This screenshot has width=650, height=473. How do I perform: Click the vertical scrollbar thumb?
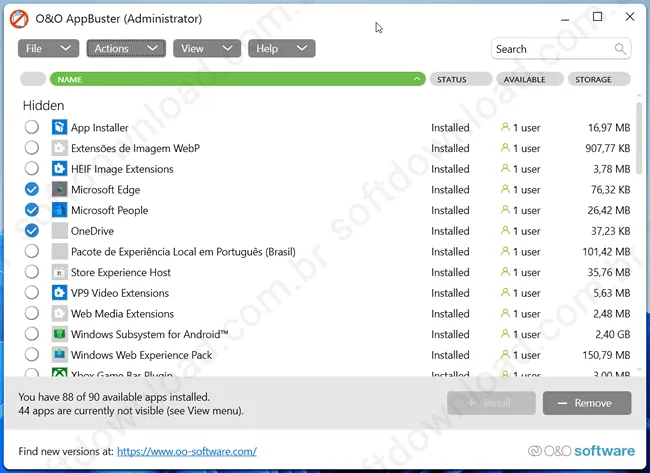tap(639, 139)
